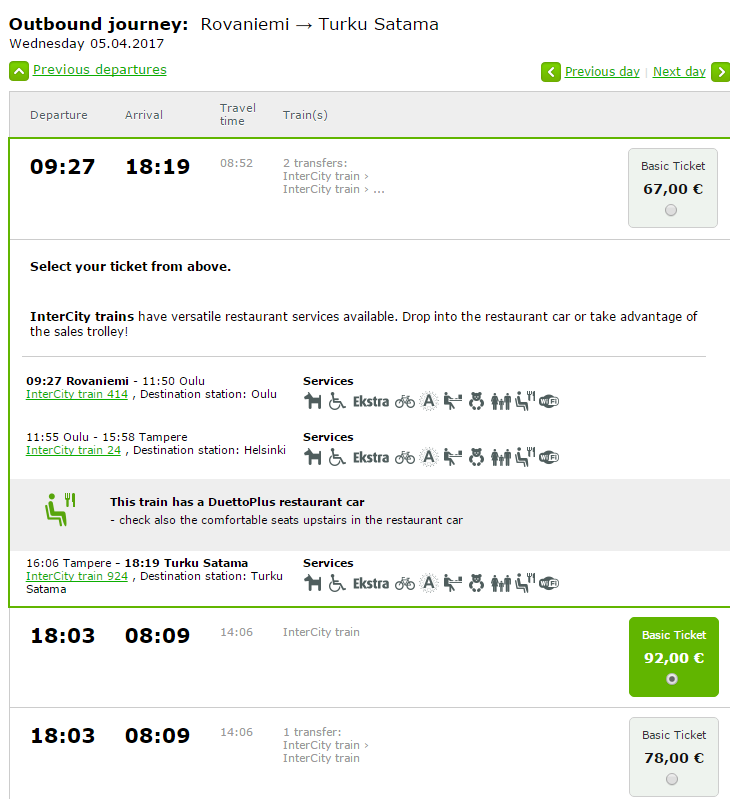
Task: Click the pet-friendly dog icon for train 414
Action: pos(313,402)
